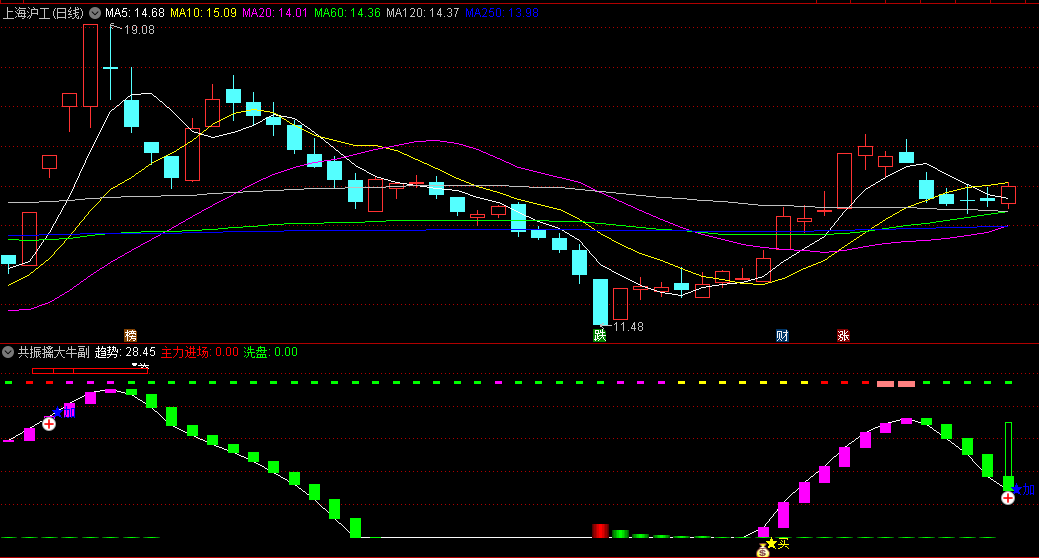Open the red 涨 marker icon
This screenshot has height=558, width=1039.
pyautogui.click(x=843, y=335)
